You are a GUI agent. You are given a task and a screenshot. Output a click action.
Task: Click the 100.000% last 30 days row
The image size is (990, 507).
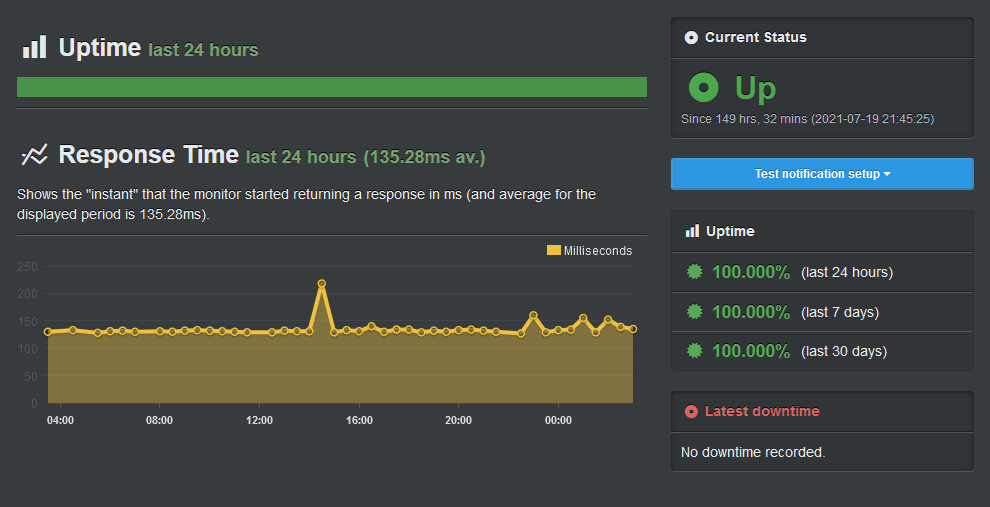[822, 351]
